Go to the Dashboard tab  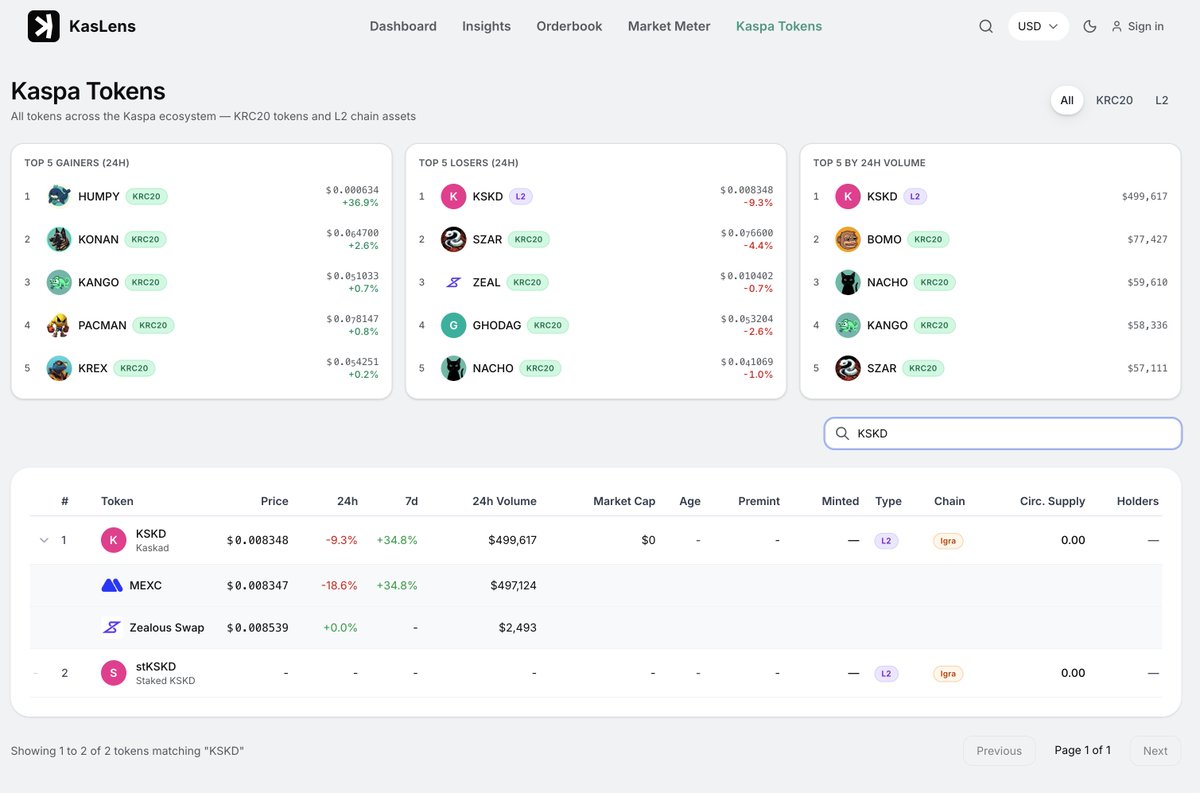pos(403,26)
